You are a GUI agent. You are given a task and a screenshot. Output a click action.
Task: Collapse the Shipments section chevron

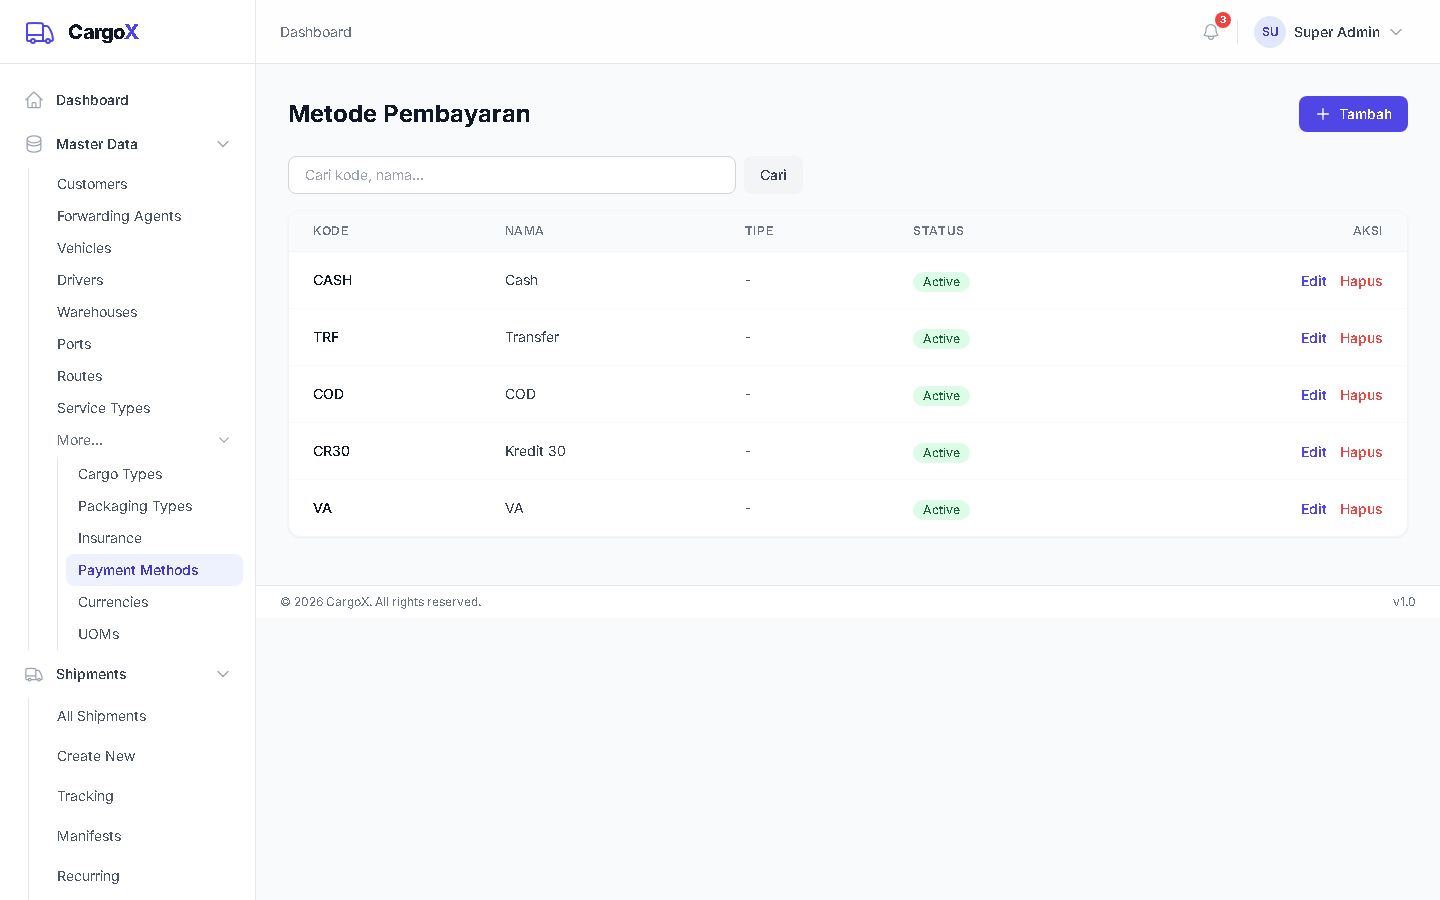point(223,674)
